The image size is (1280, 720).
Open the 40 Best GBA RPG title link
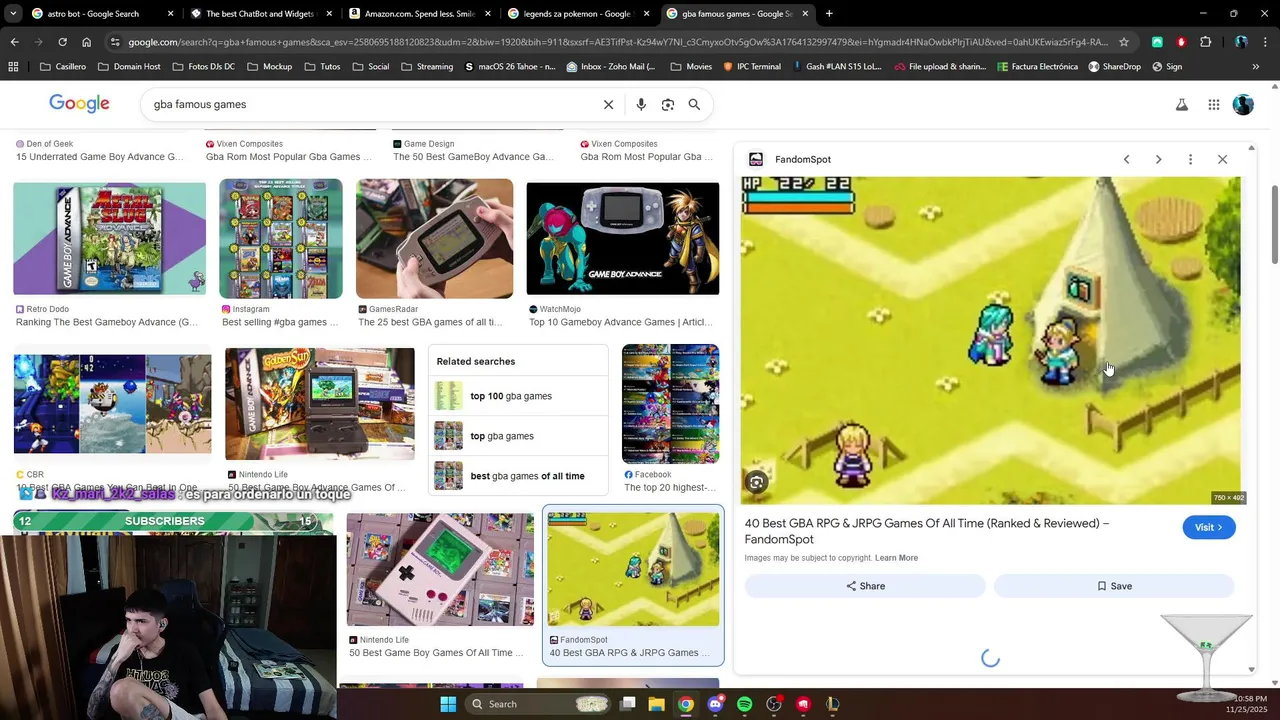tap(927, 531)
